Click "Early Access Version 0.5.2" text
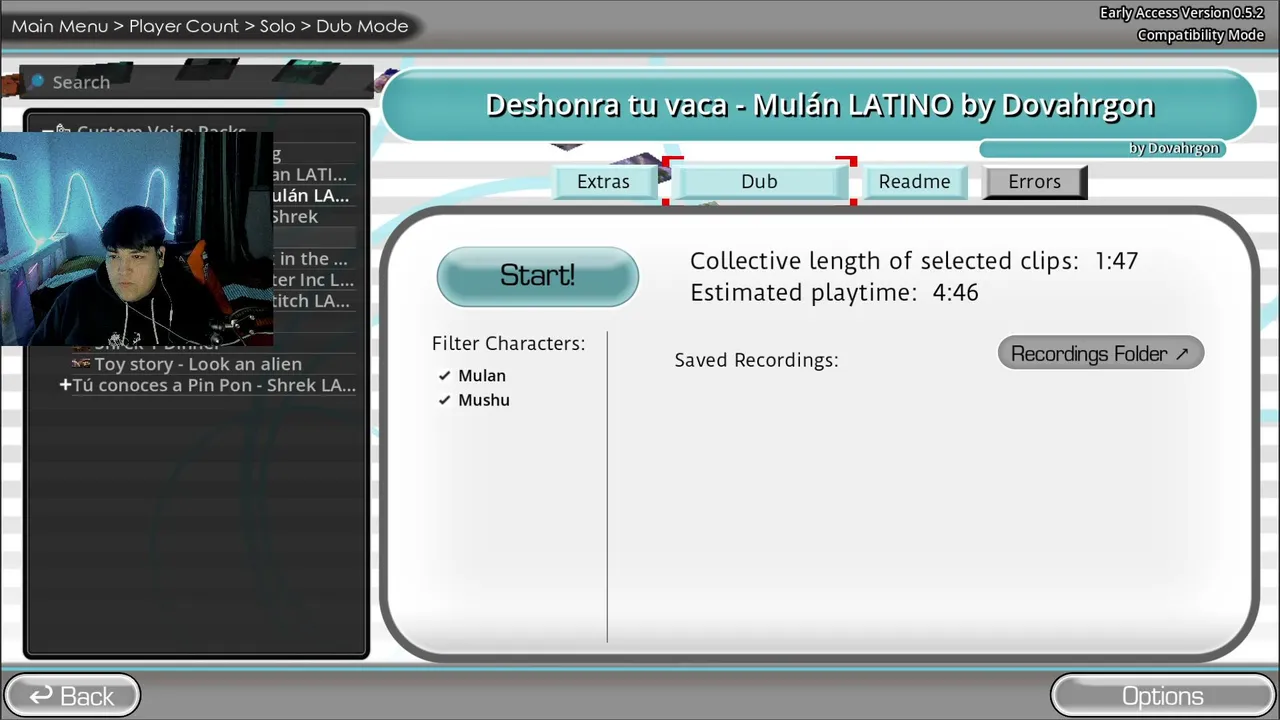This screenshot has width=1280, height=720. 1182,13
